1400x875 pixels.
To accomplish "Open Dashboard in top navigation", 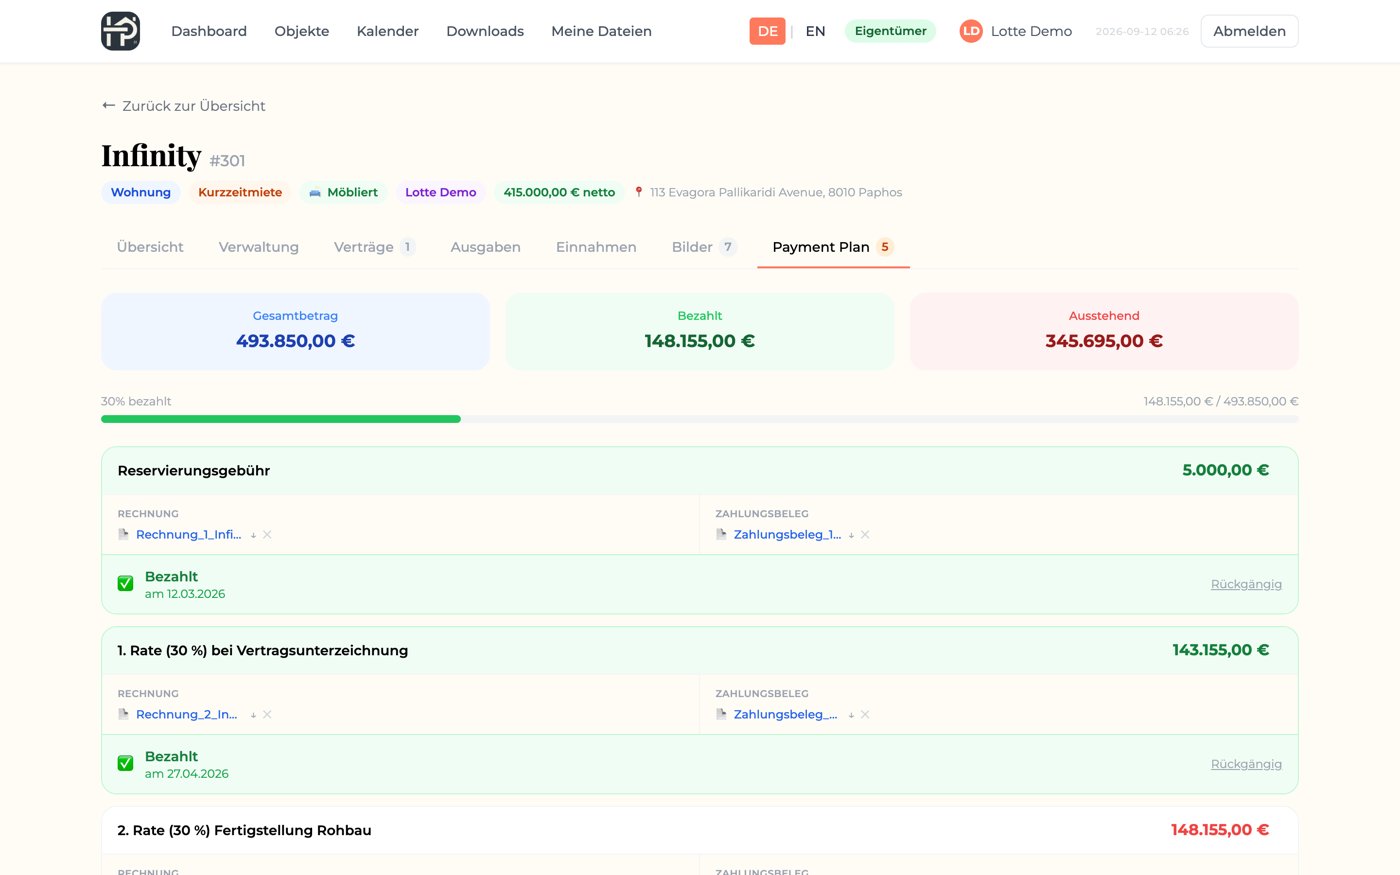I will (x=209, y=31).
